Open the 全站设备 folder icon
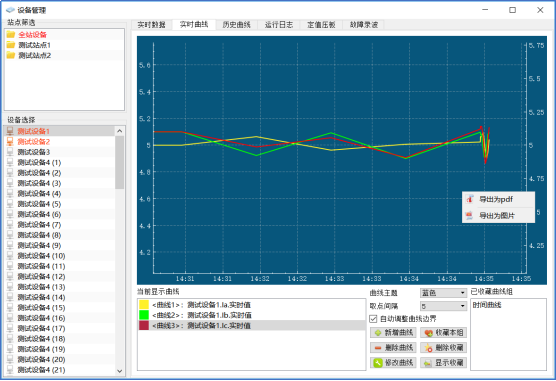This screenshot has width=556, height=381. tap(11, 34)
